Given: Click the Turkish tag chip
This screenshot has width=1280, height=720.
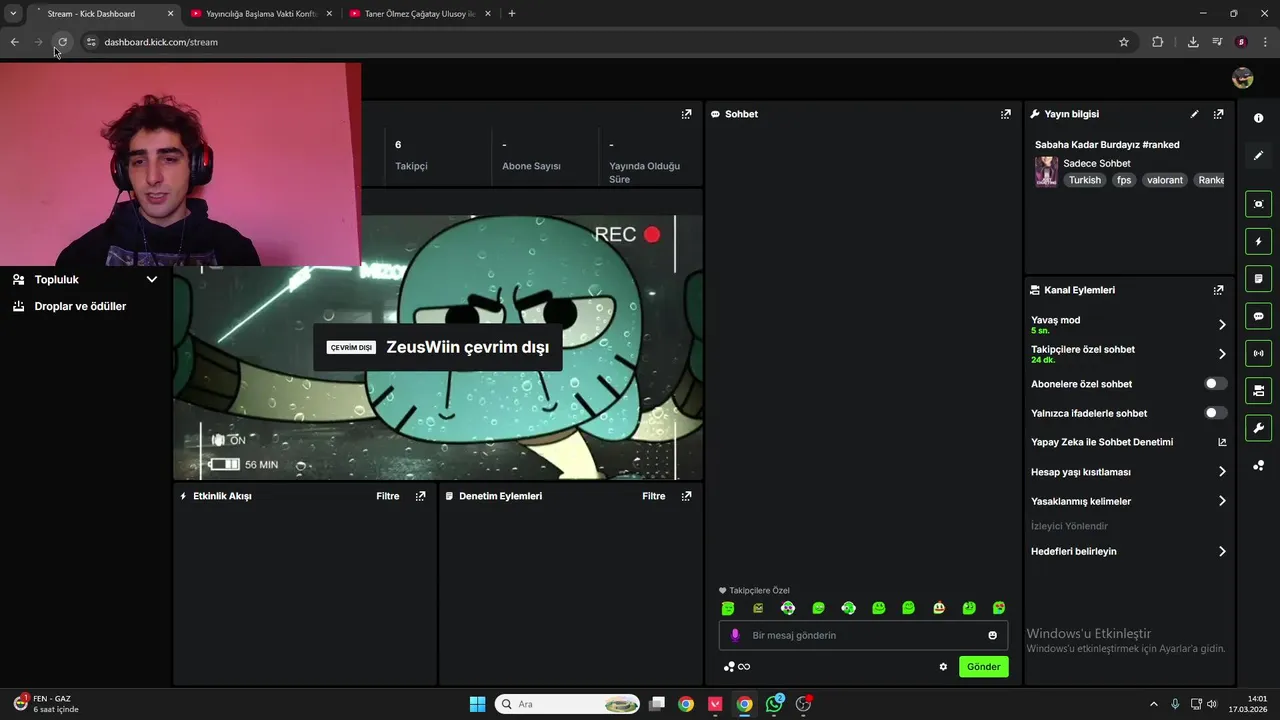Looking at the screenshot, I should [x=1084, y=180].
